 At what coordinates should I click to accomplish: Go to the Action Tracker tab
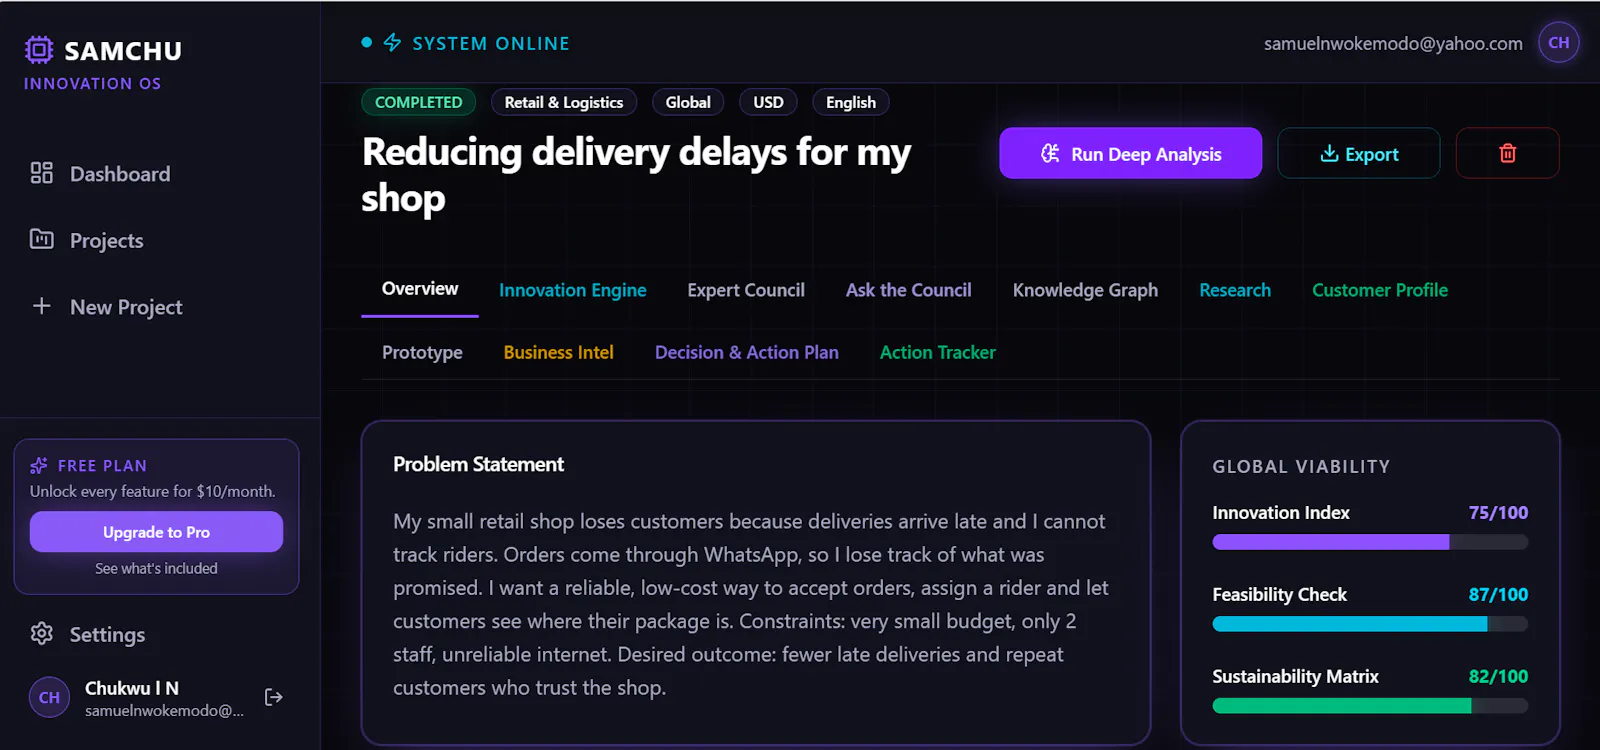pos(937,352)
